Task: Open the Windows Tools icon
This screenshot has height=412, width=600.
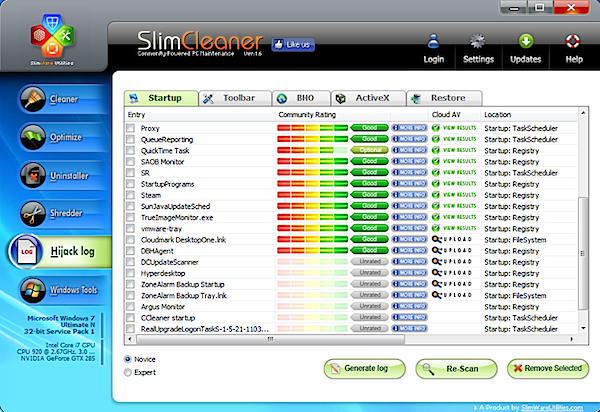Action: click(x=33, y=290)
